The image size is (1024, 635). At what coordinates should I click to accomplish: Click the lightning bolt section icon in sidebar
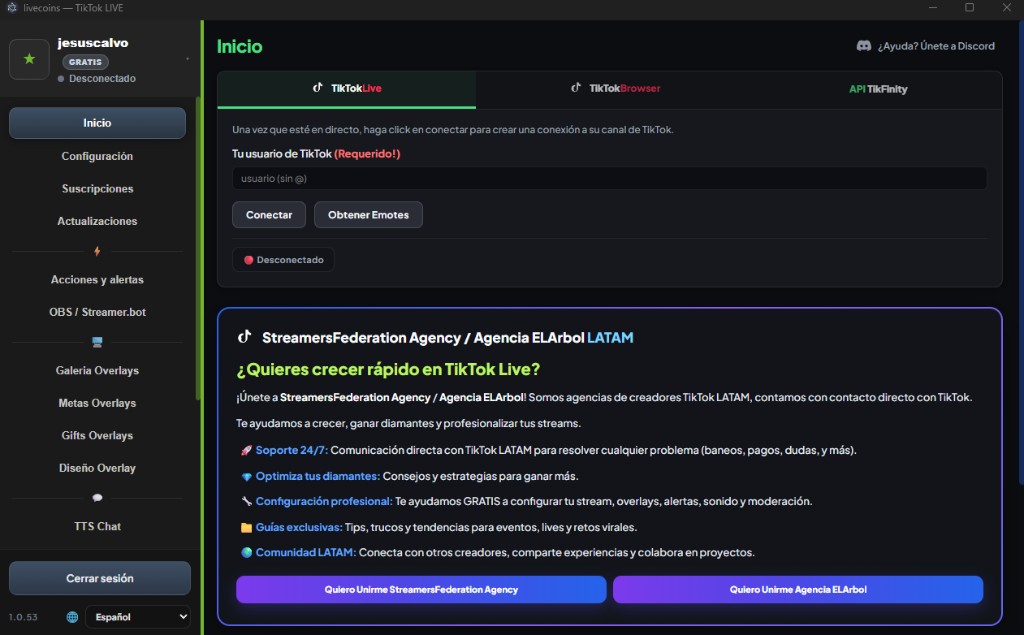[x=97, y=251]
